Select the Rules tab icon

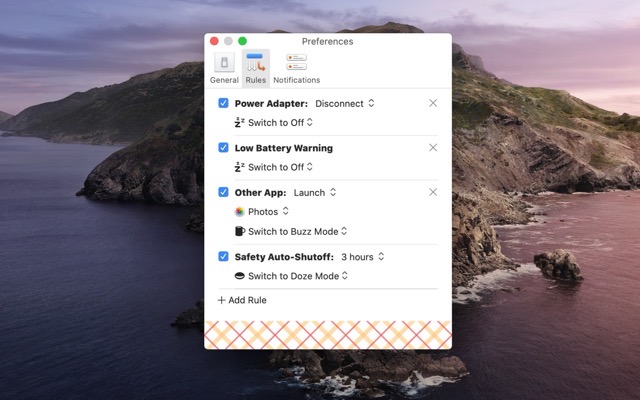[255, 68]
